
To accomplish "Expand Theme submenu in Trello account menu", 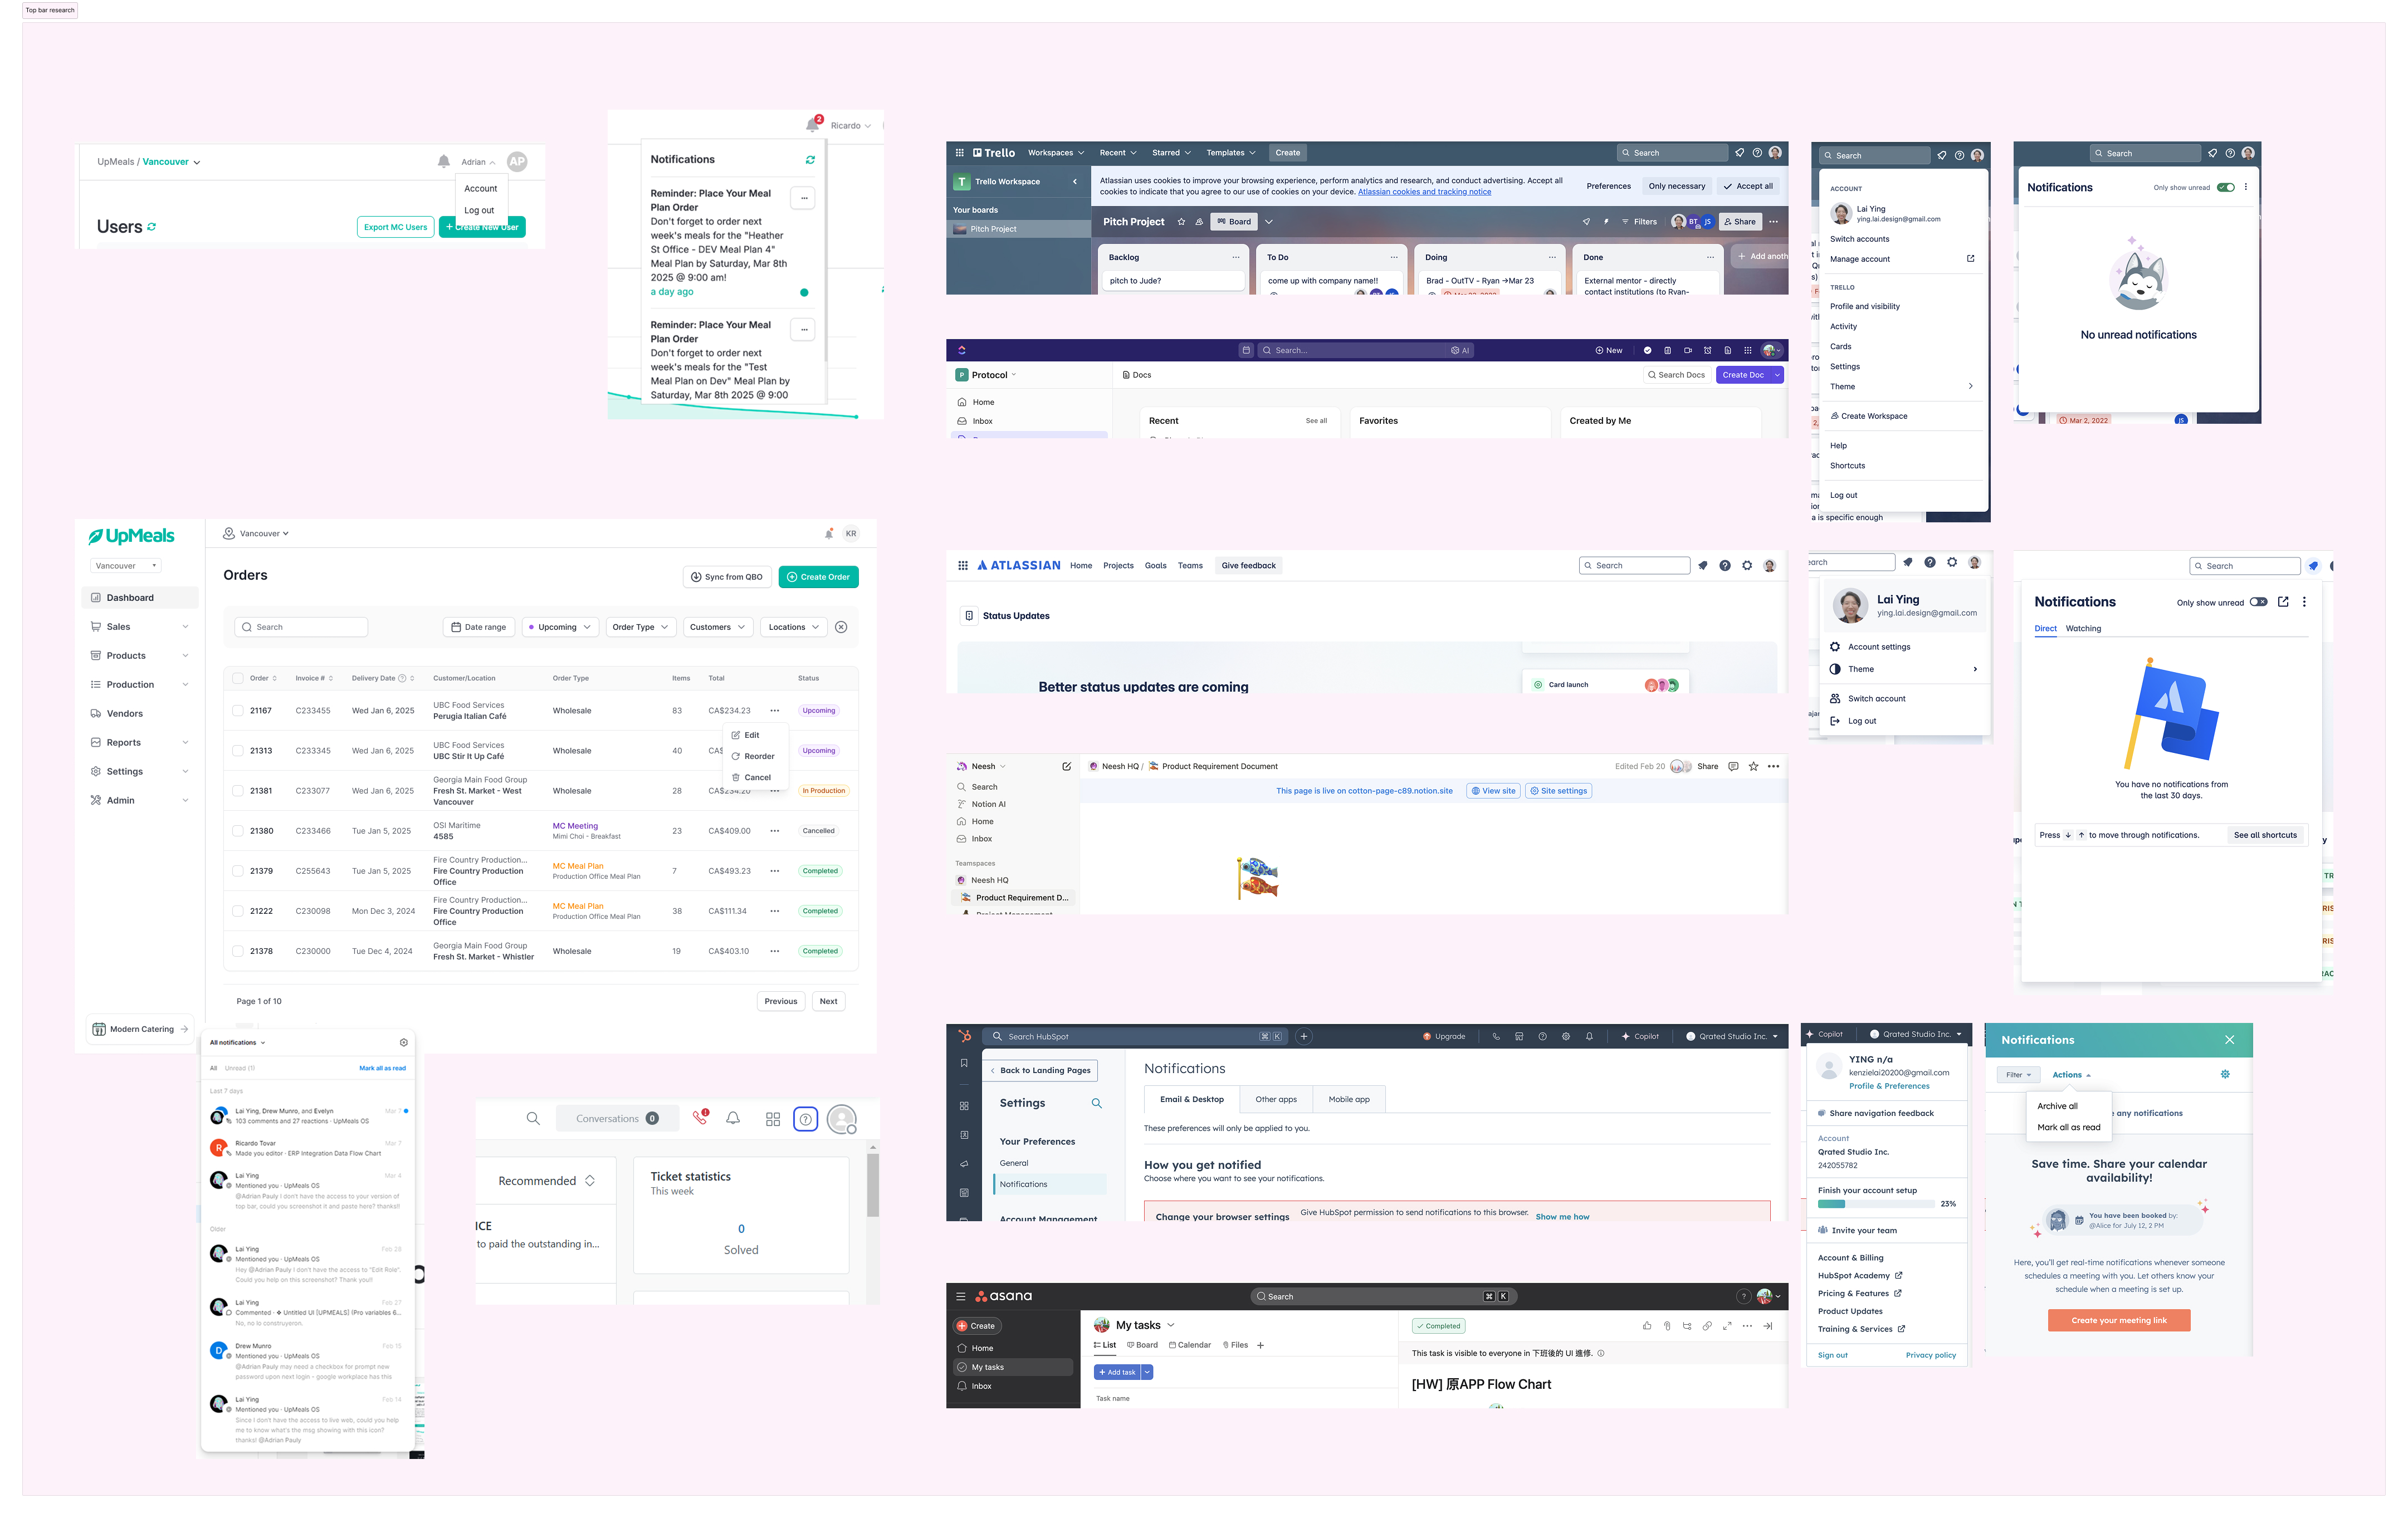I will tap(1901, 387).
